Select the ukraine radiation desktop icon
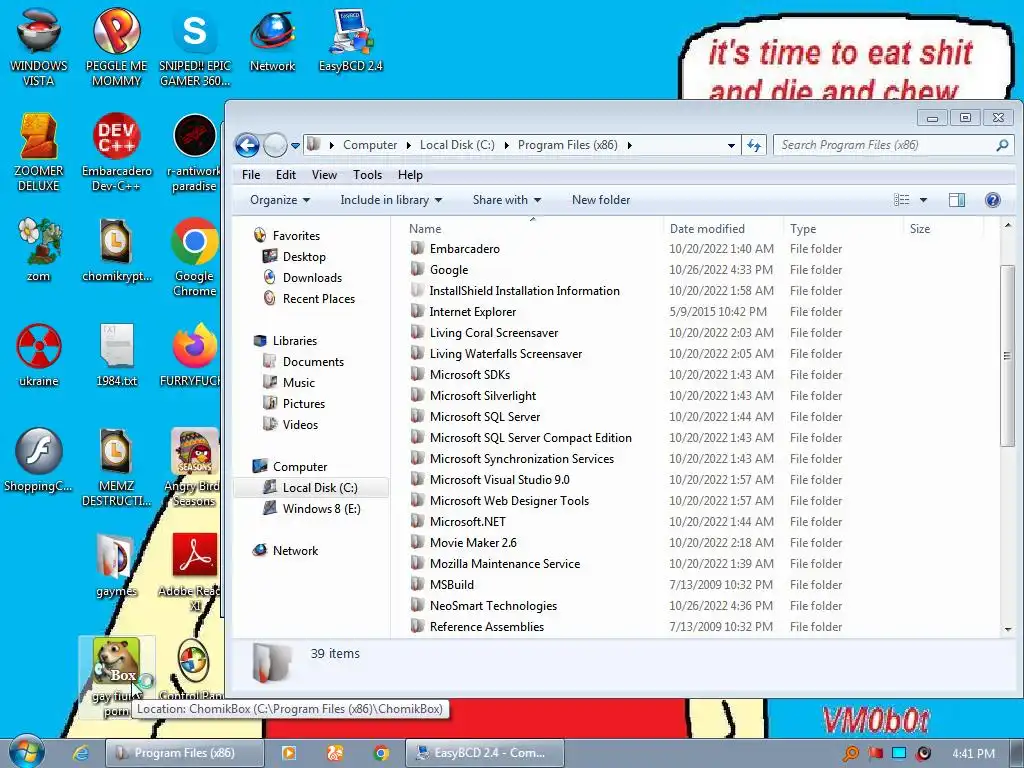This screenshot has width=1024, height=768. click(x=39, y=355)
